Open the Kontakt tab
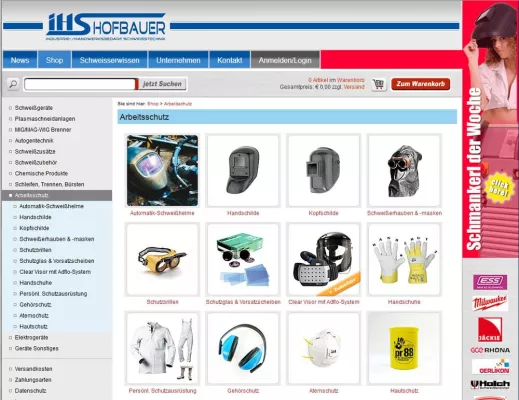This screenshot has width=519, height=400. pyautogui.click(x=230, y=60)
